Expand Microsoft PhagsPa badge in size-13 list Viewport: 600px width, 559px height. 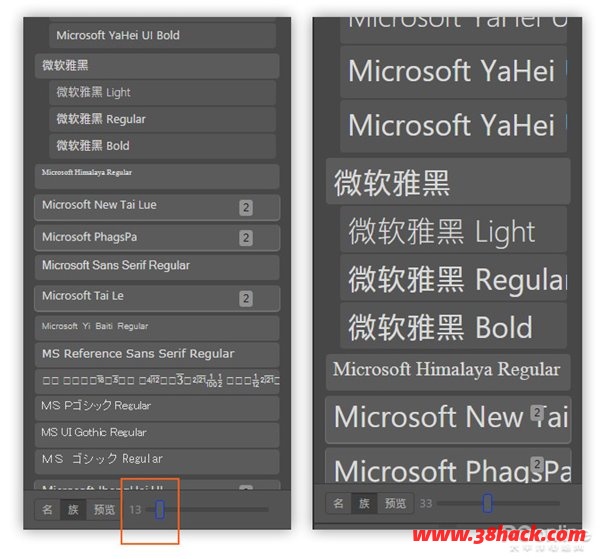(246, 238)
